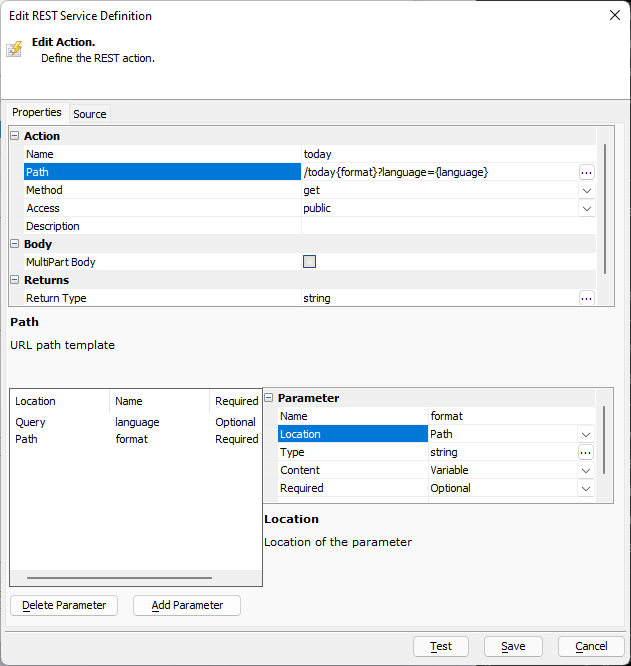Close the Edit REST Service Definition dialog
The height and width of the screenshot is (666, 631).
(614, 15)
